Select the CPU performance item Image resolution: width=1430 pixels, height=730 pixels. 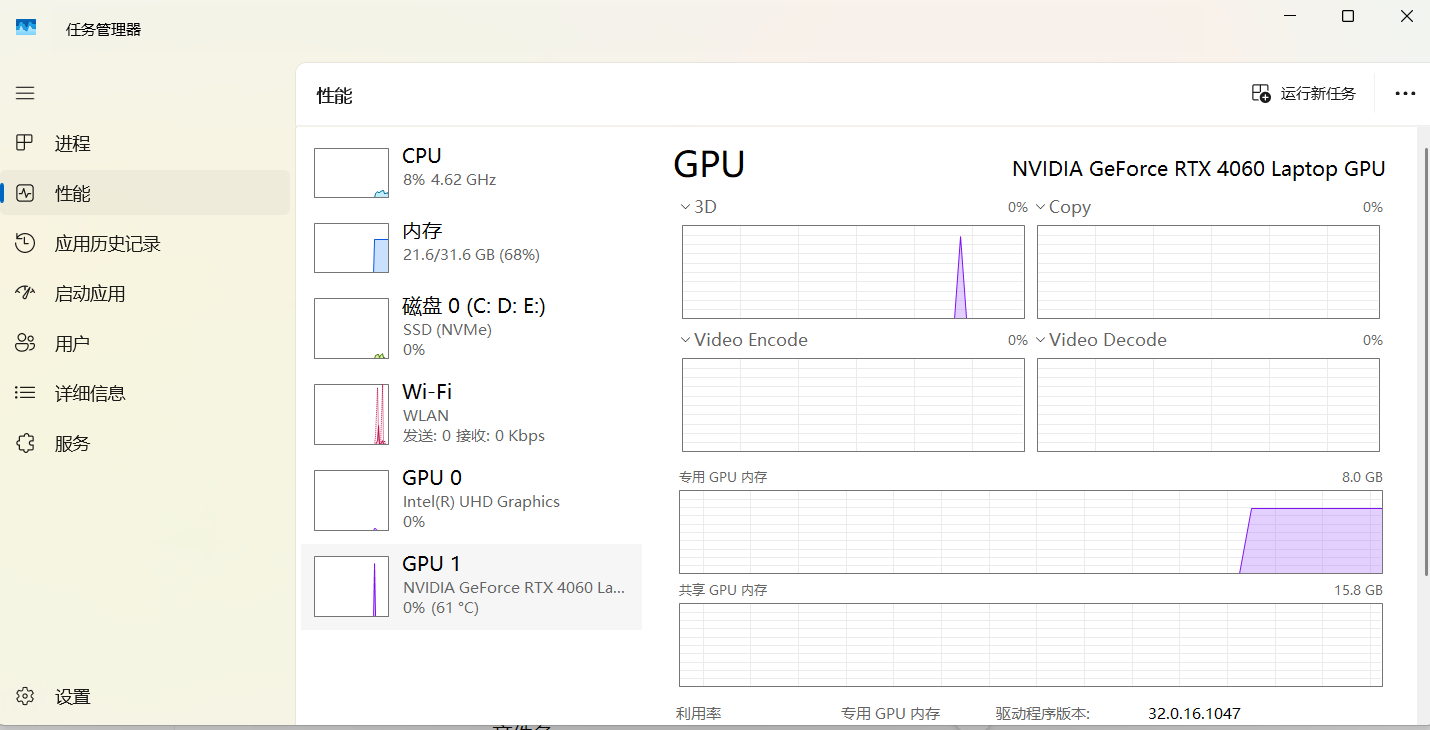(x=471, y=172)
